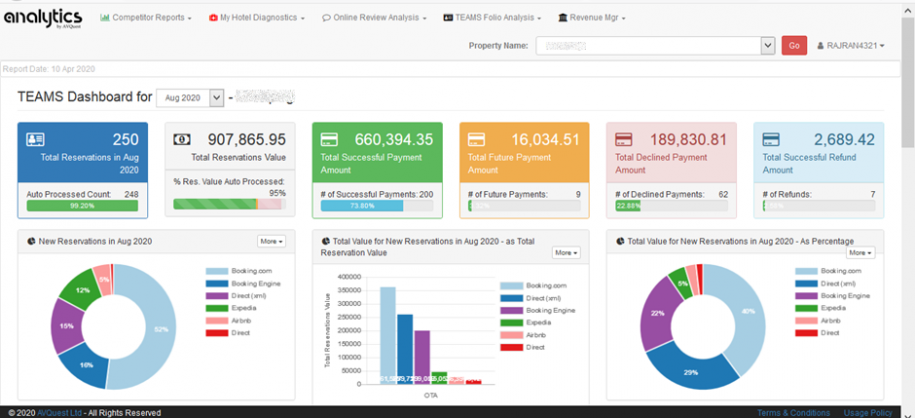Click the ID card icon on Total Reservations tile
Image resolution: width=915 pixels, height=418 pixels.
click(37, 139)
